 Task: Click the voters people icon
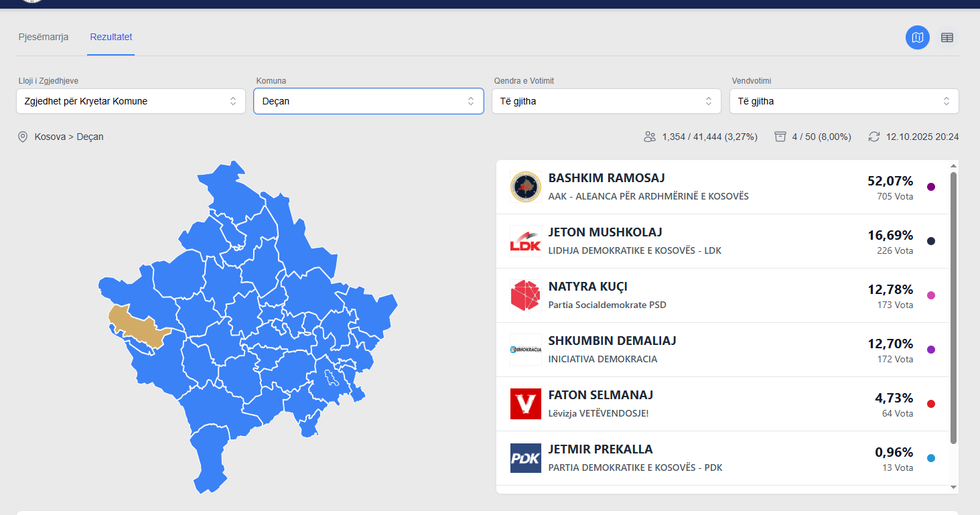click(650, 137)
